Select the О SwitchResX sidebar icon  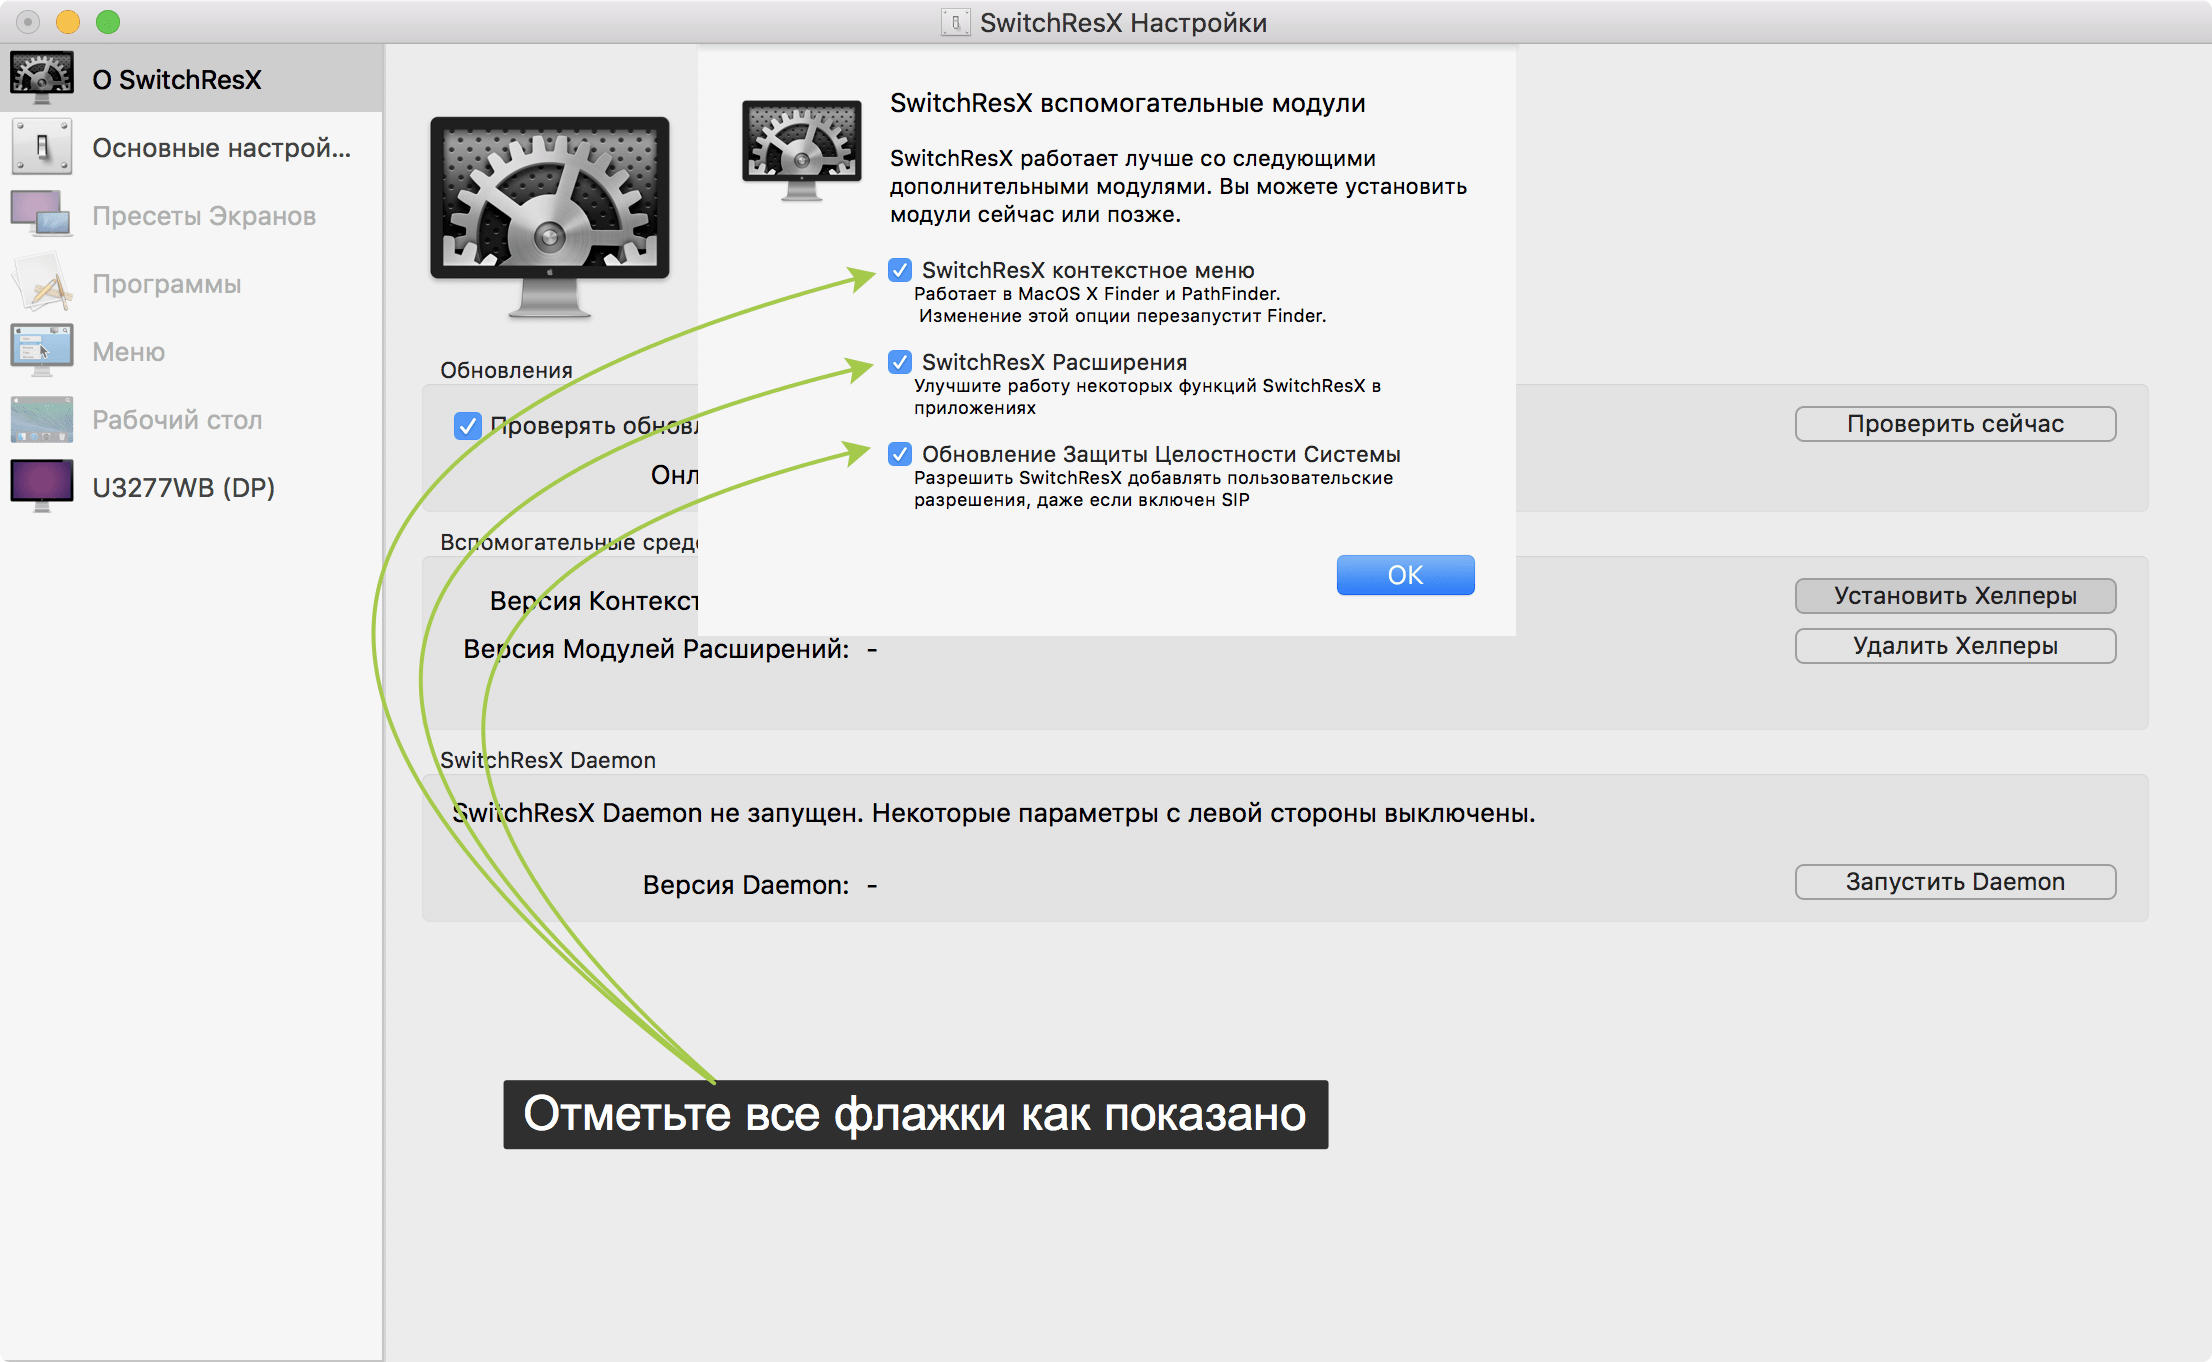(42, 78)
